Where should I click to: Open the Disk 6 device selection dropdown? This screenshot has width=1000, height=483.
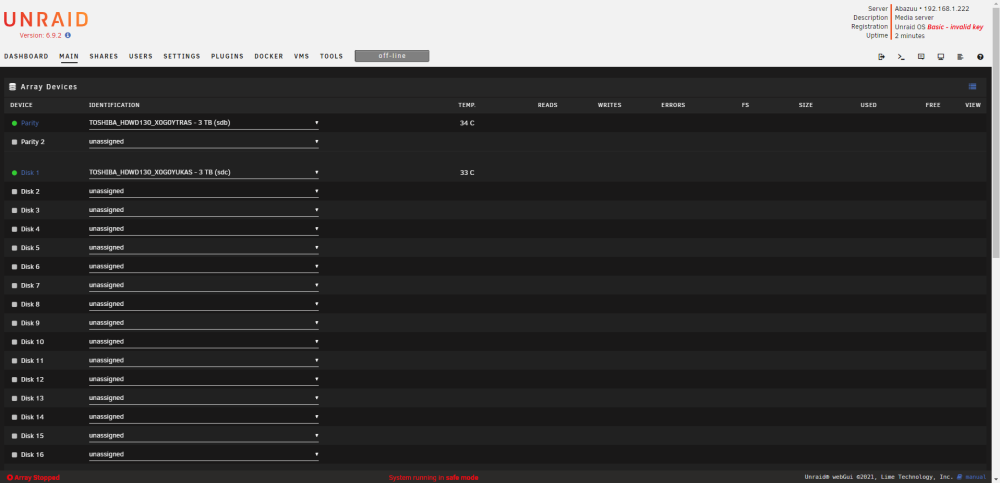[x=204, y=266]
